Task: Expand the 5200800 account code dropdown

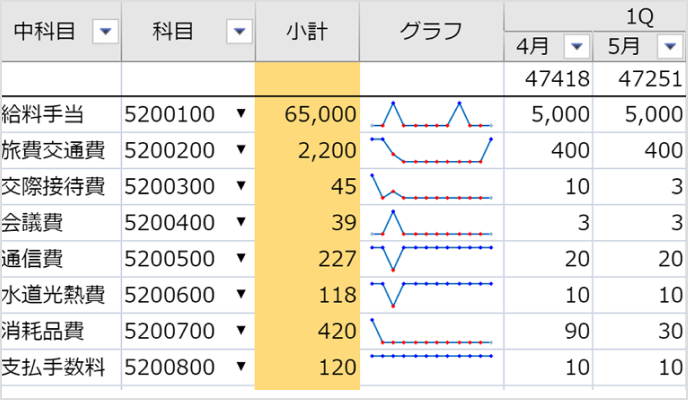Action: (x=241, y=367)
